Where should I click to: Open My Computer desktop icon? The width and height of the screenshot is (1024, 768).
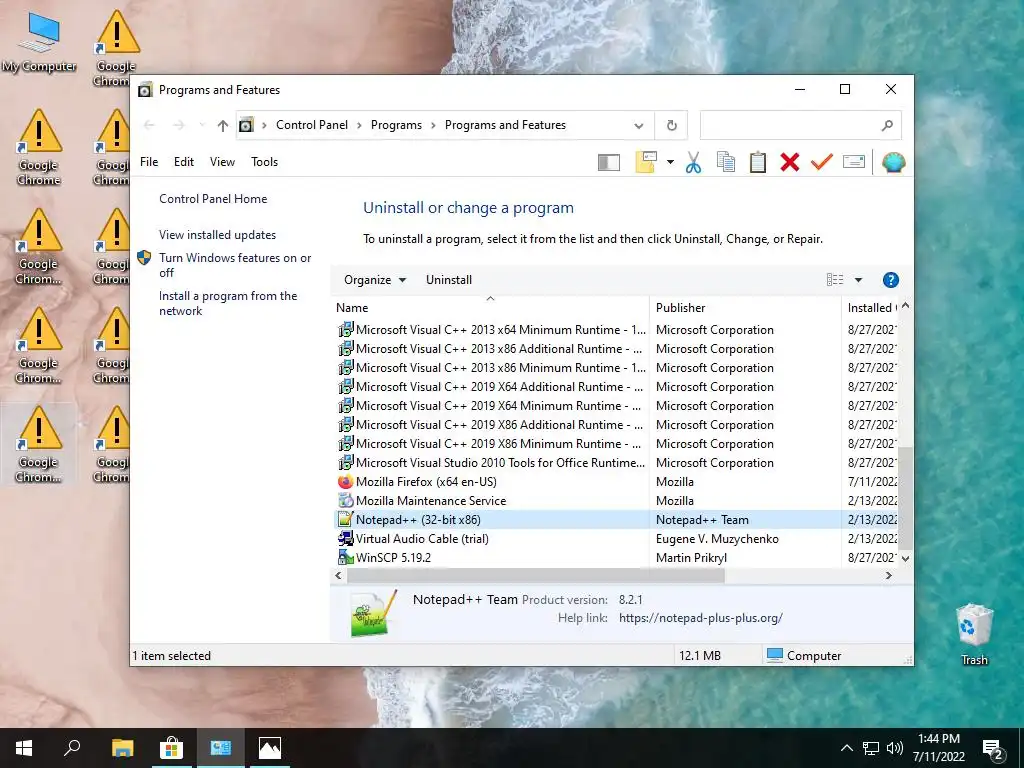(x=39, y=42)
